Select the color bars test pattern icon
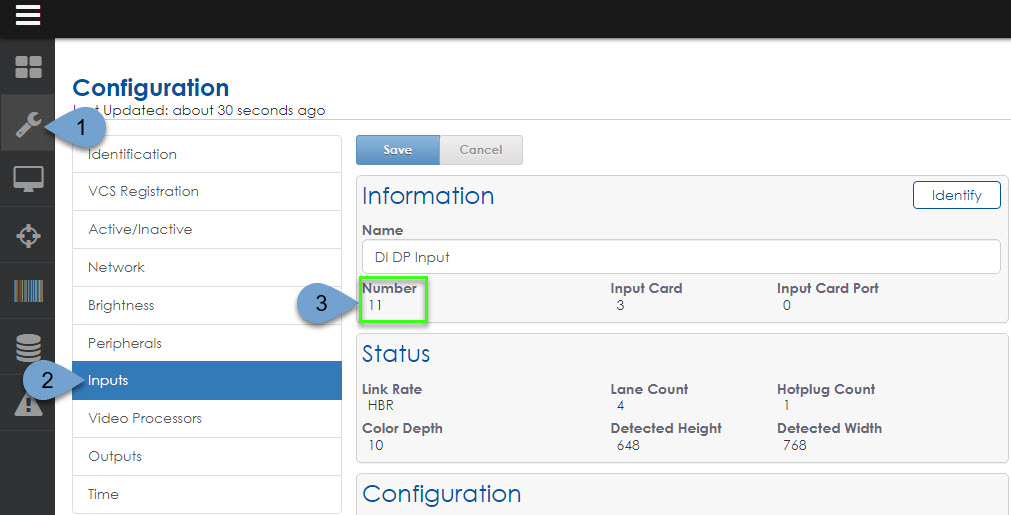This screenshot has width=1011, height=515. click(x=27, y=292)
